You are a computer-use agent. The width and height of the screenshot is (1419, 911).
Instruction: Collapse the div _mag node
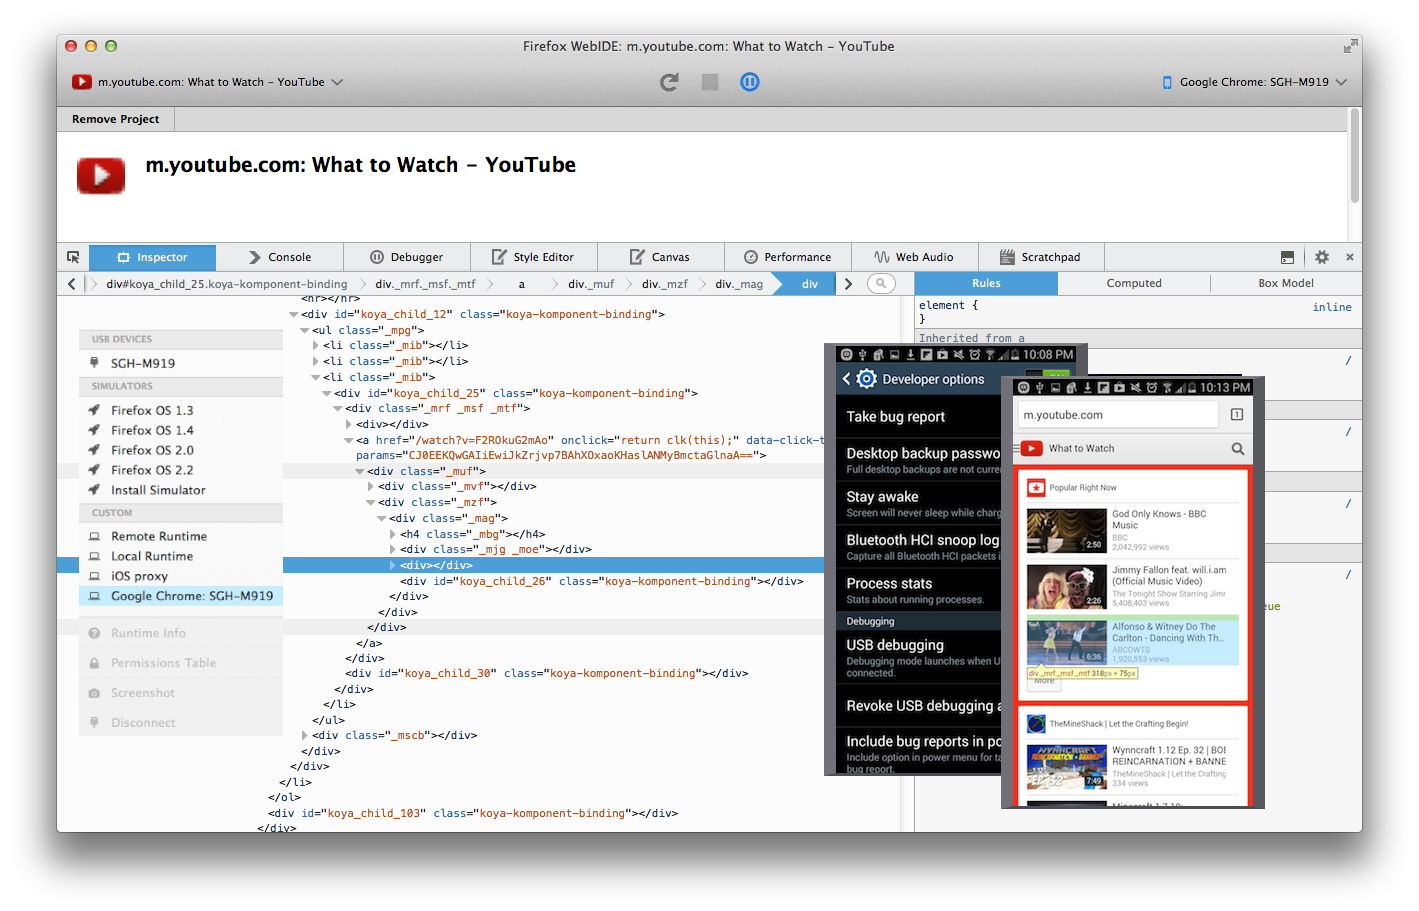click(381, 518)
